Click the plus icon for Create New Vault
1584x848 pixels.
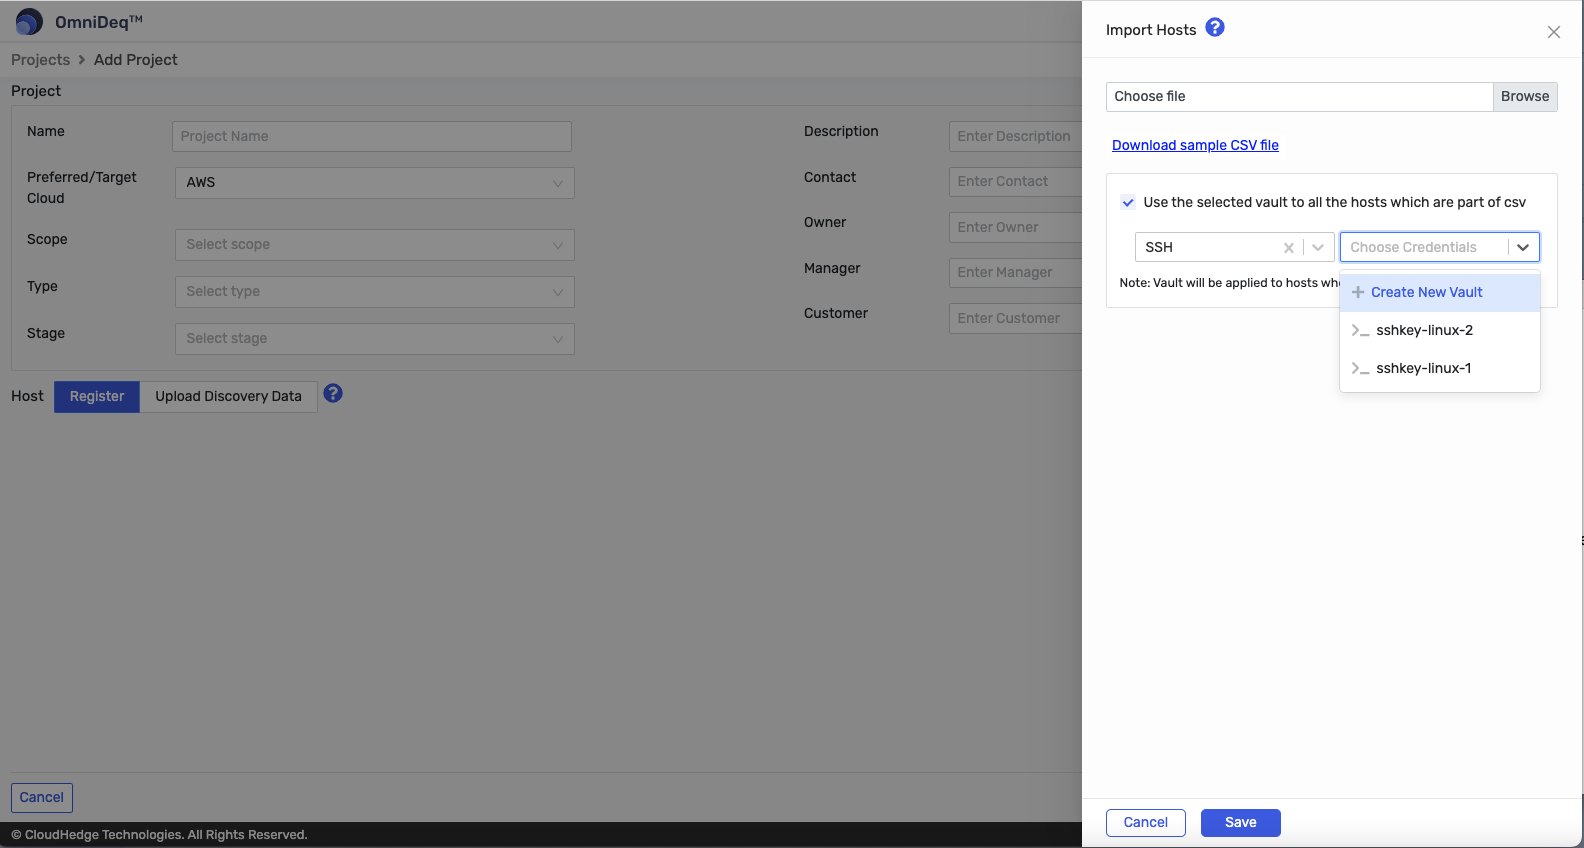(1358, 292)
